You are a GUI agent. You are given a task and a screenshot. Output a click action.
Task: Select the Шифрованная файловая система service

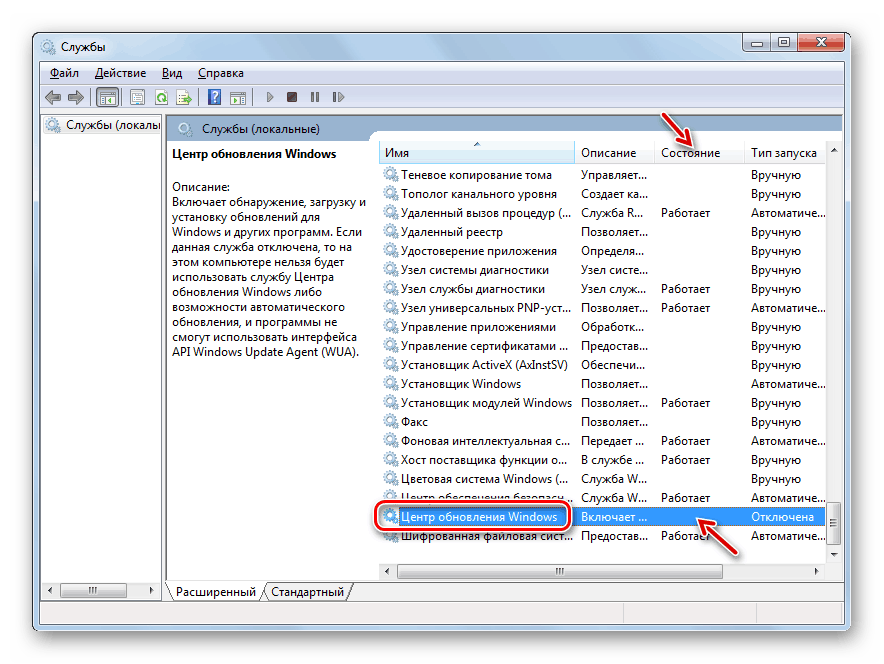tap(602, 536)
